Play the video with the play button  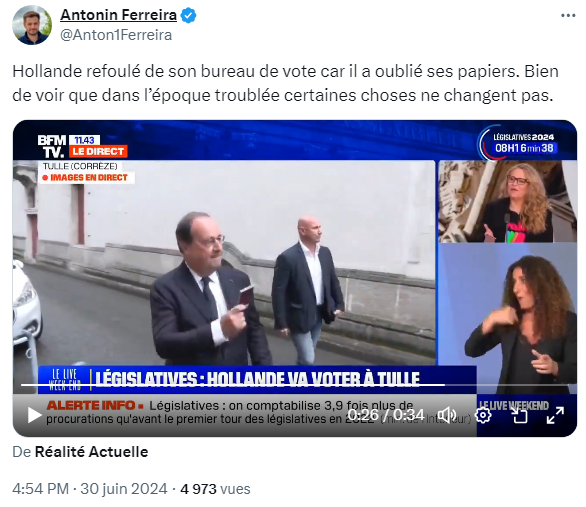(34, 415)
